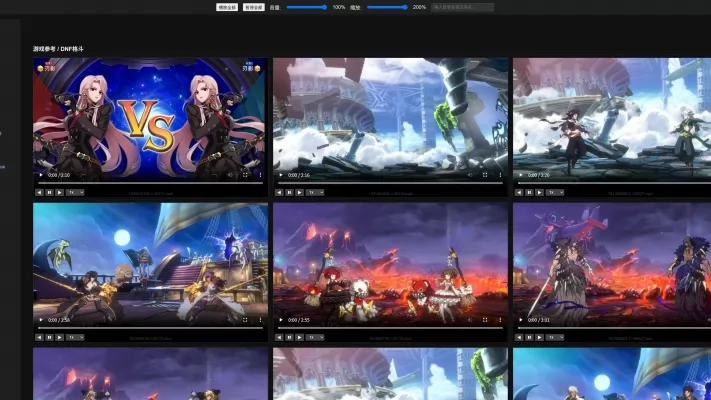Pause via button under the VS intro video
Image resolution: width=711 pixels, height=400 pixels.
[49, 192]
